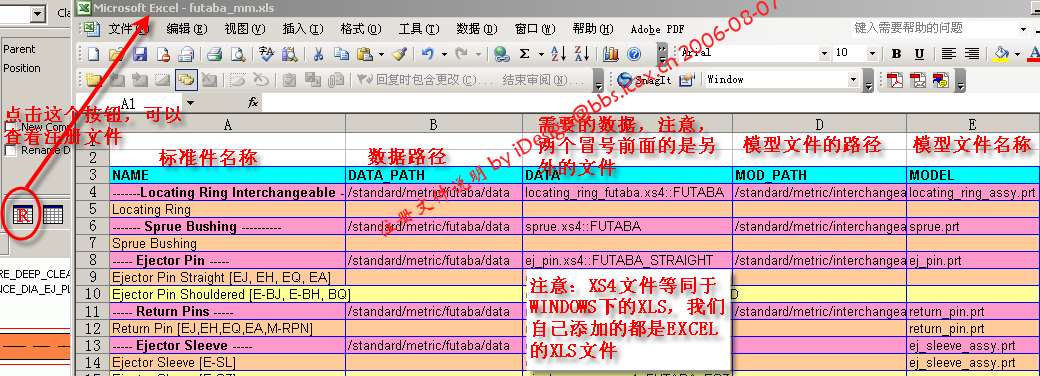
Task: Open the 格式(O) Format menu
Action: click(361, 29)
